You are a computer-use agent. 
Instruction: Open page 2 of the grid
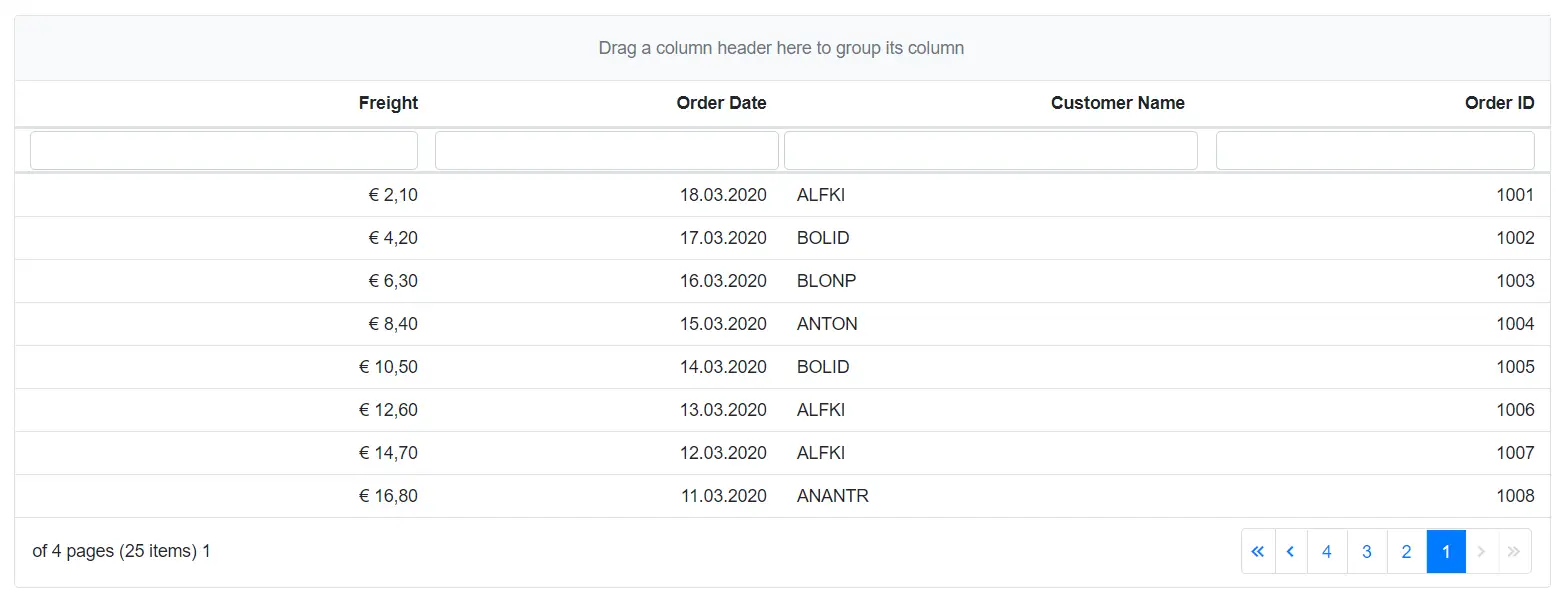pyautogui.click(x=1406, y=551)
